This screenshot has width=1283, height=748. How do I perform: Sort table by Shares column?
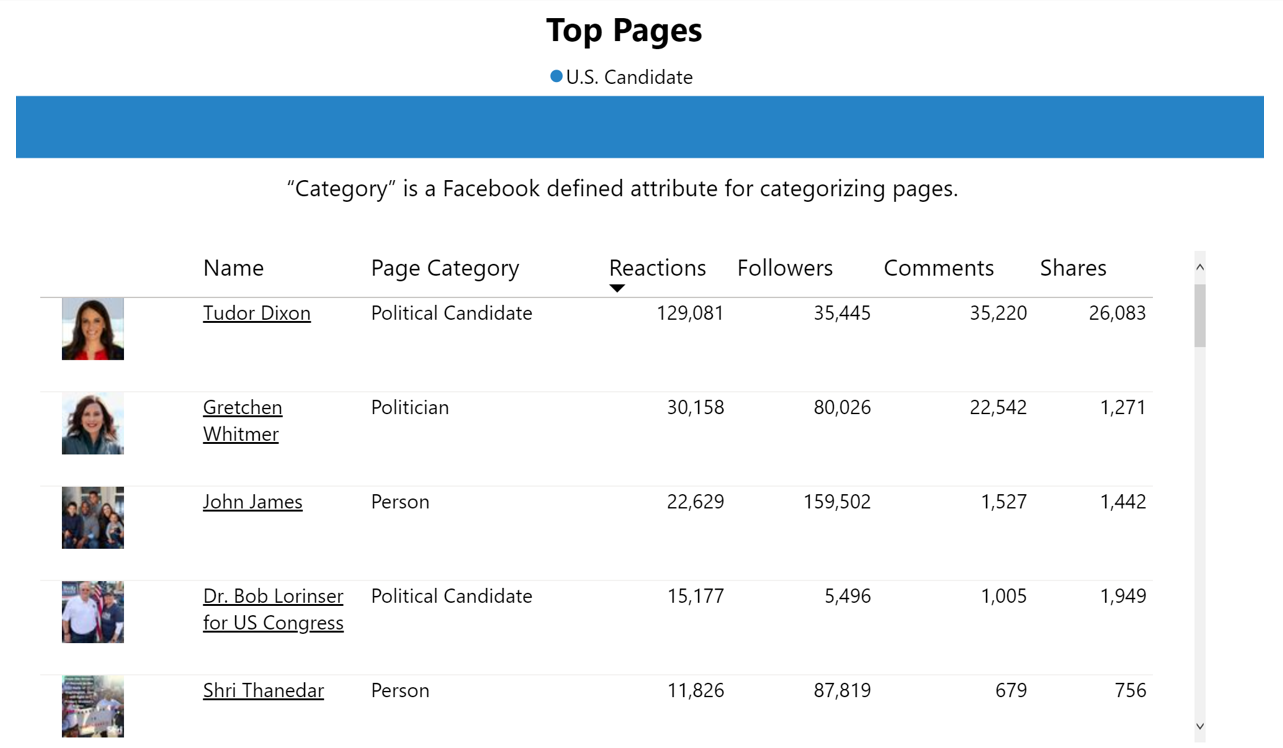(x=1073, y=268)
